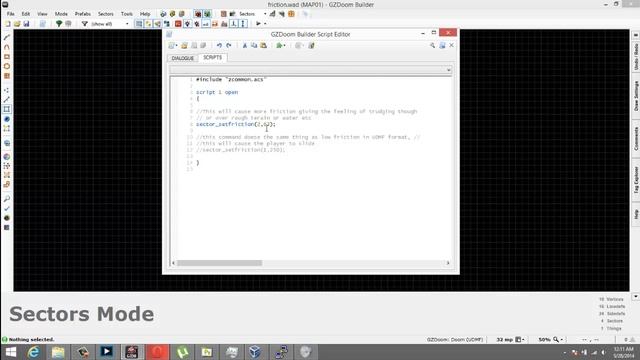Click the green Thing filter icon
640x360 pixels.
point(59,24)
